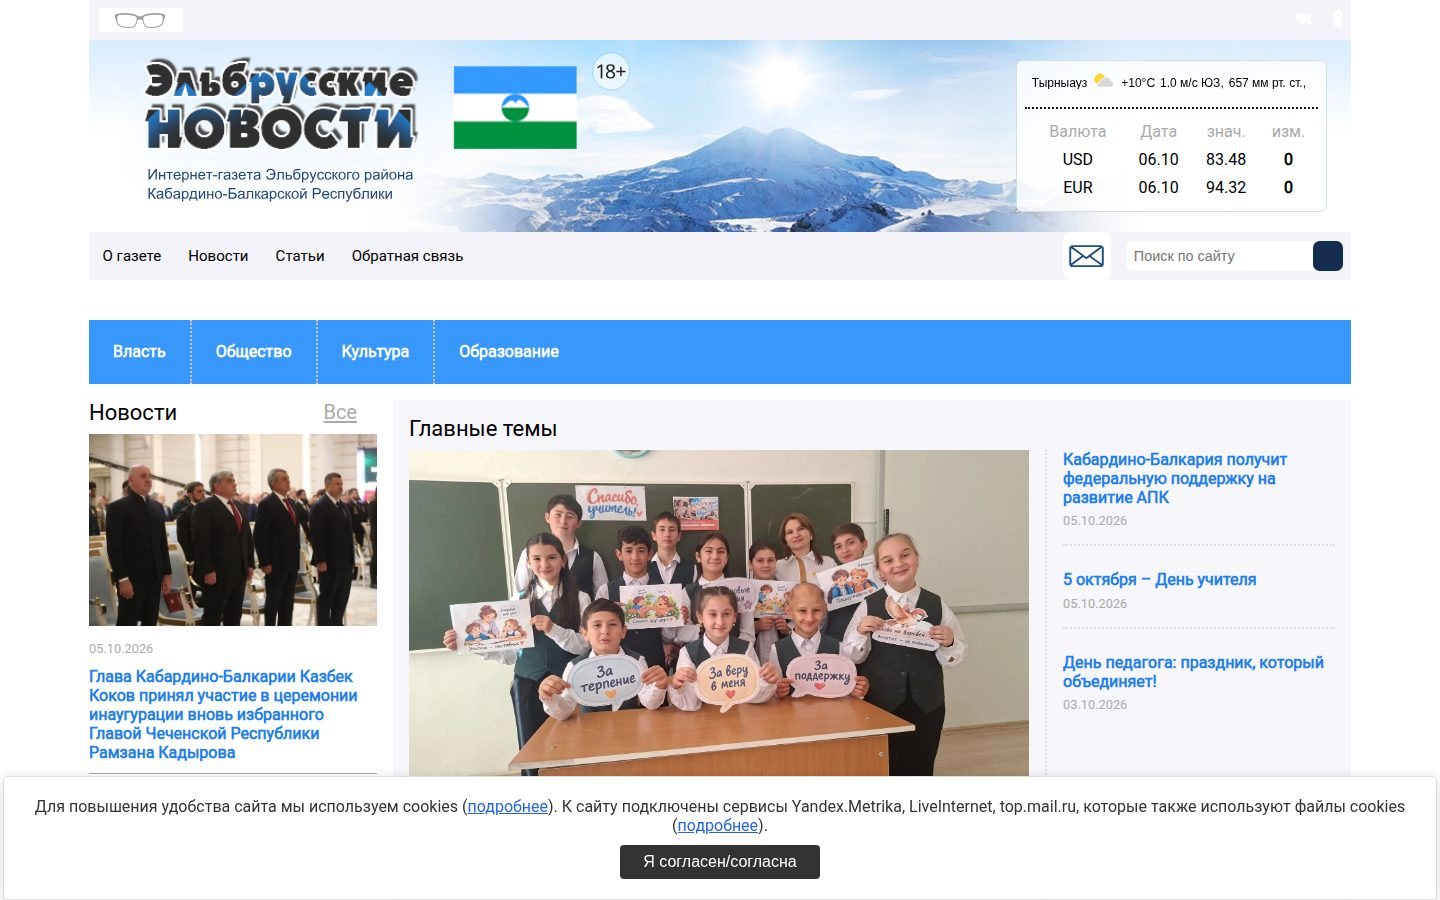
Task: Click the first подробнее cookies link
Action: [x=508, y=806]
